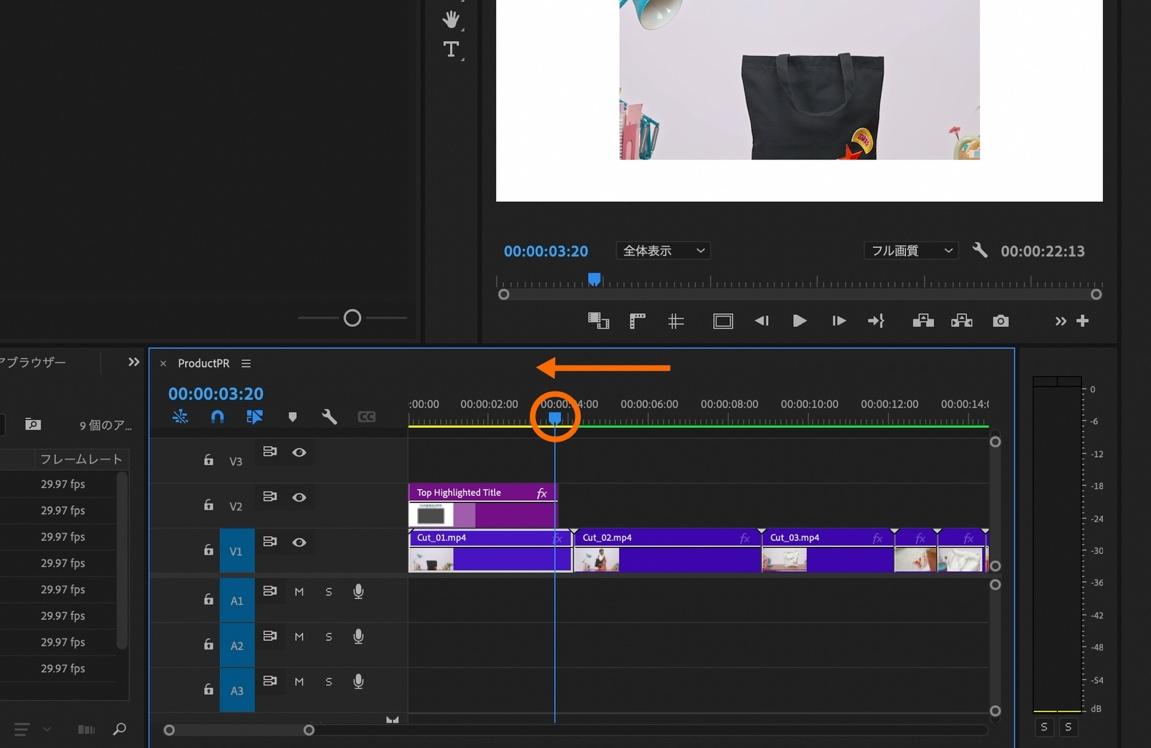Enable voice-over record on A1

tap(358, 591)
